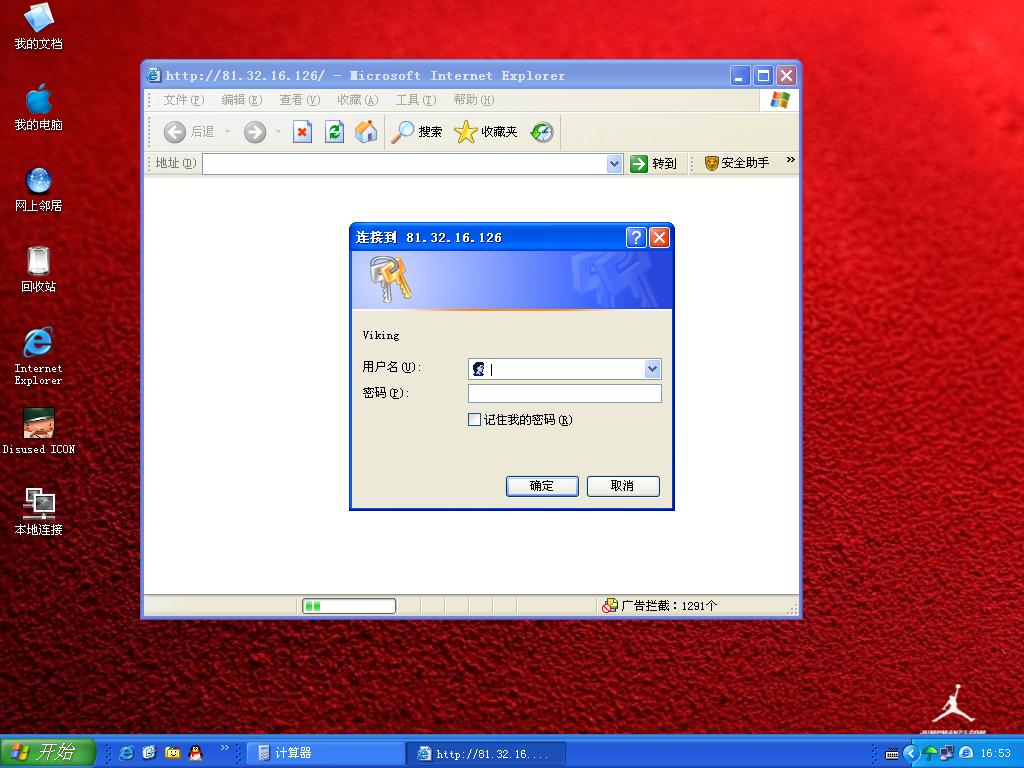Click the Go button beside address bar
The height and width of the screenshot is (768, 1024).
(x=653, y=163)
